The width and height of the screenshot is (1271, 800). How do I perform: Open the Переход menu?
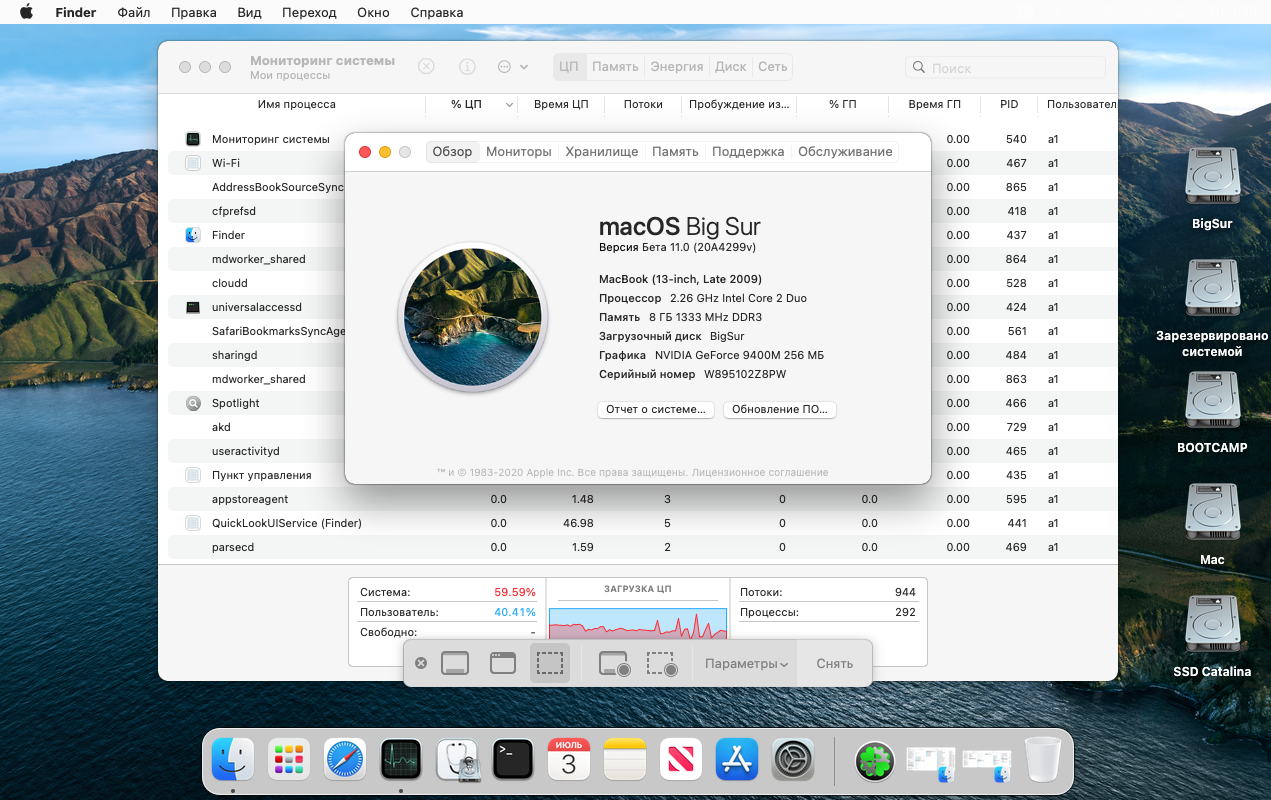tap(309, 13)
